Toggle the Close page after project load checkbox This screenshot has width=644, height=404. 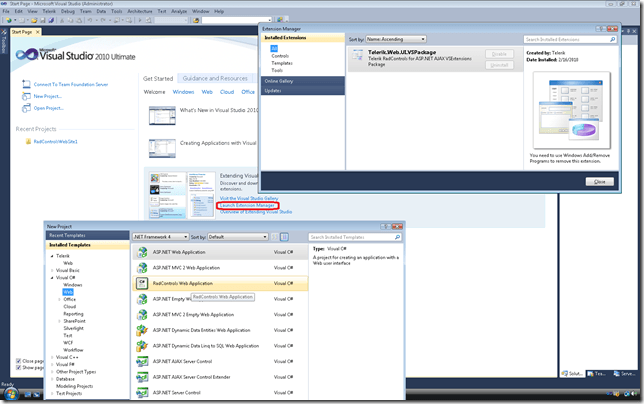18,361
